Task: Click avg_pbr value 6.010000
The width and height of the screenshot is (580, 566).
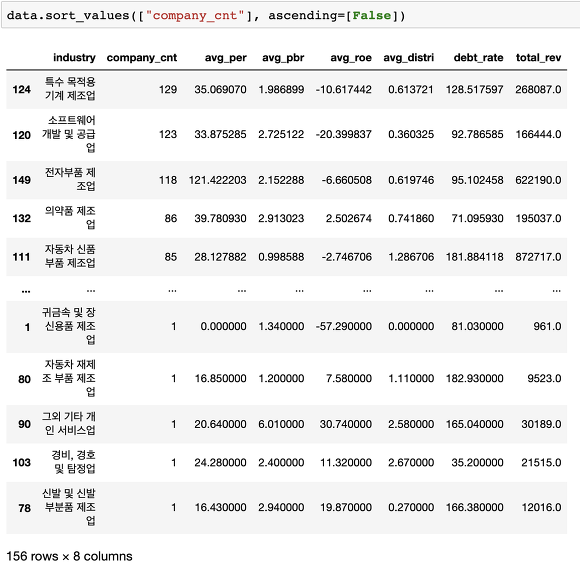Action: (x=281, y=424)
